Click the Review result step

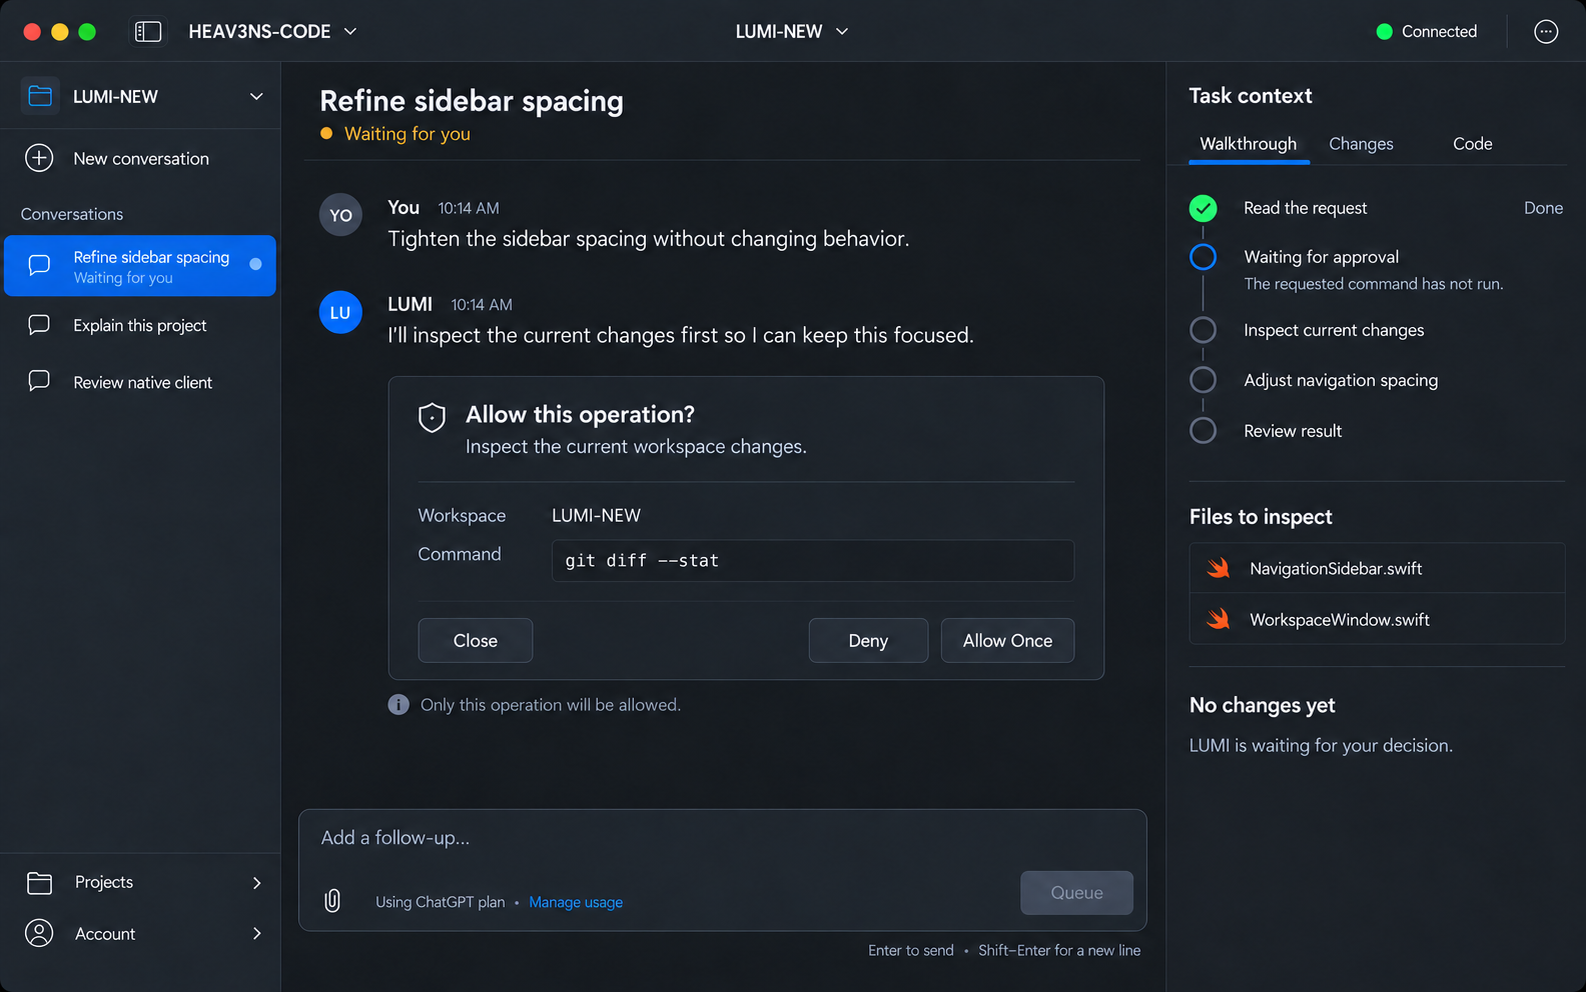pyautogui.click(x=1293, y=431)
